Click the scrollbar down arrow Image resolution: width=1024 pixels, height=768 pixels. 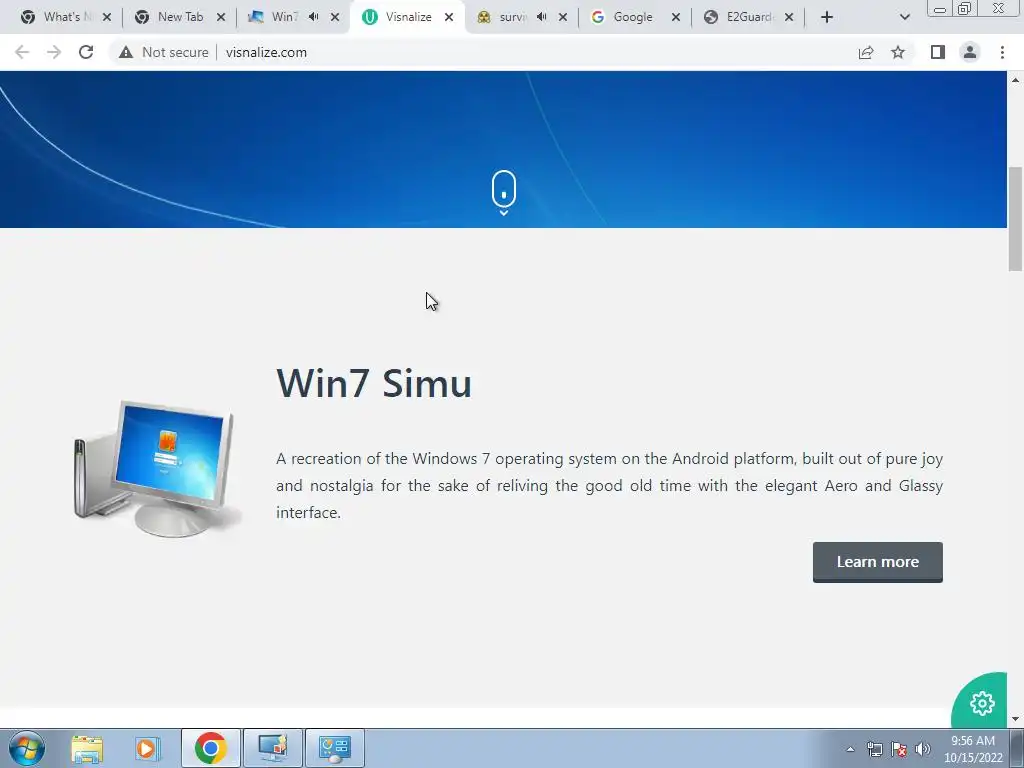pos(1015,719)
